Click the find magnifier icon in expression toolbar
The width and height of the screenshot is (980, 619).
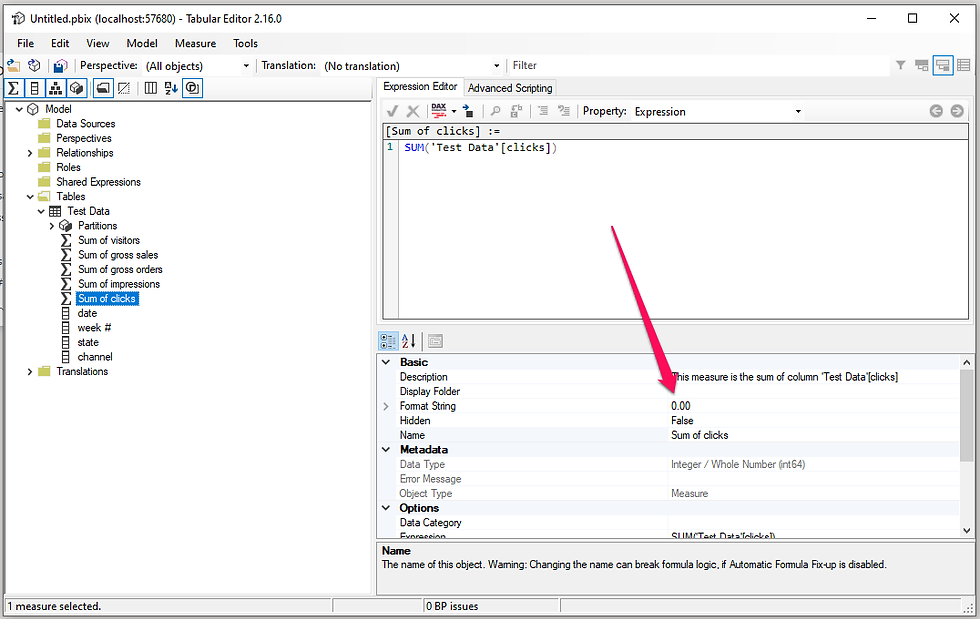[x=496, y=111]
